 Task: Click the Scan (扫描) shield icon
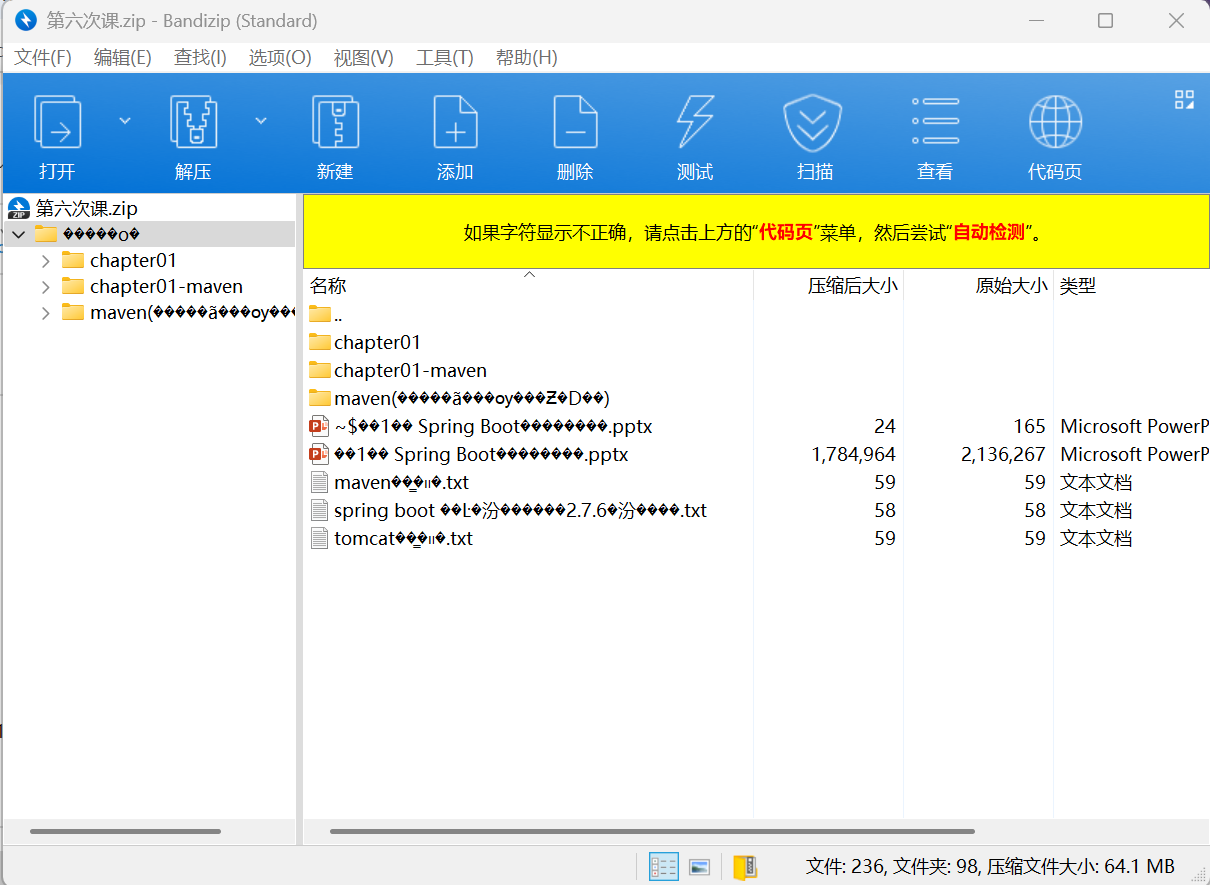tap(815, 122)
